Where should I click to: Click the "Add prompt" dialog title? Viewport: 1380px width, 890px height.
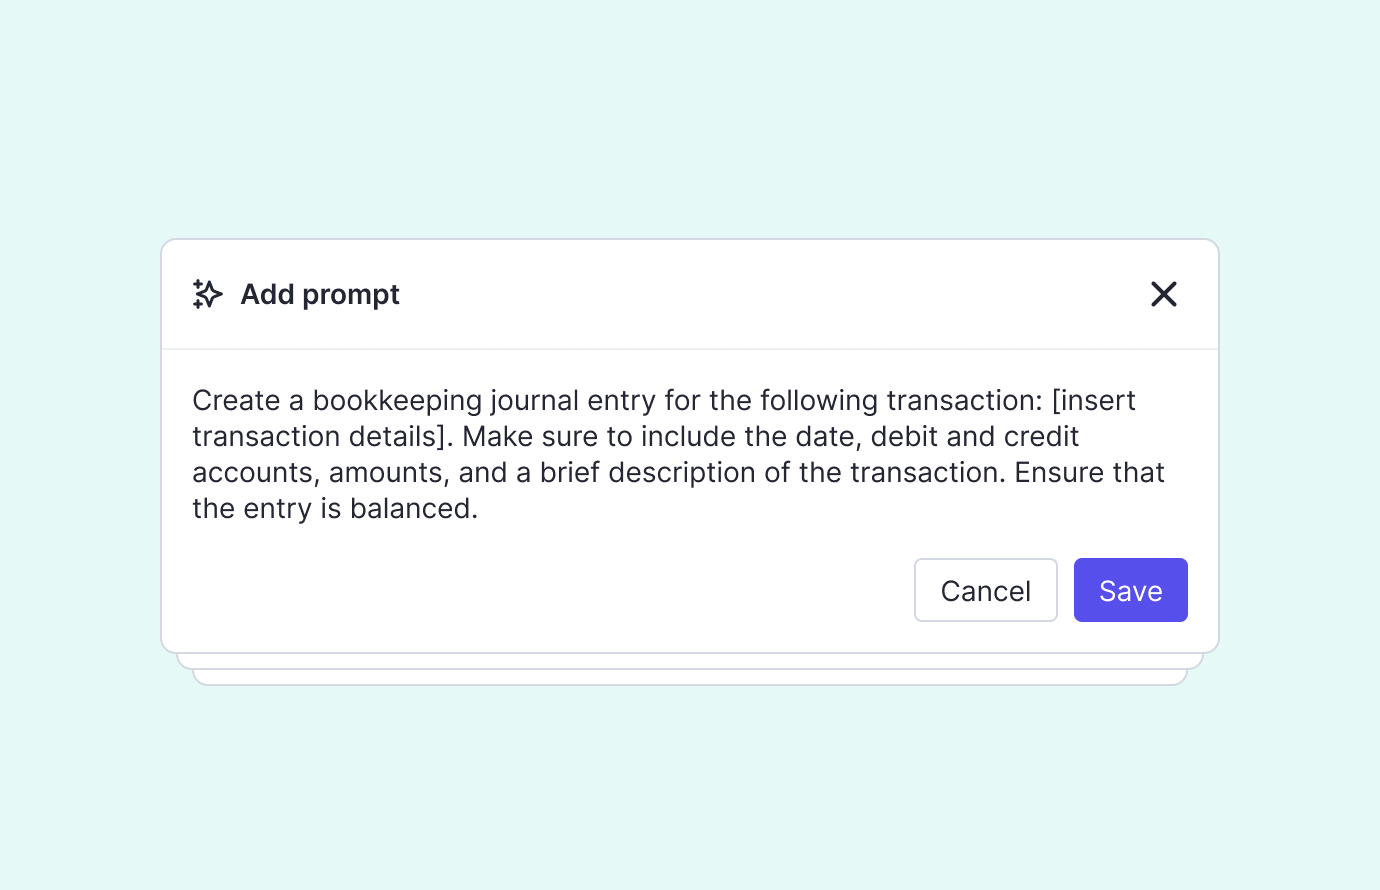(320, 295)
